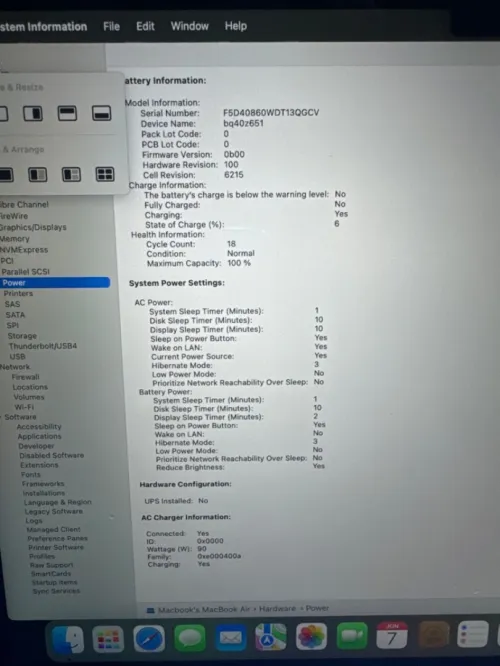The image size is (500, 666).
Task: Open Reminders app in Dock
Action: click(473, 635)
